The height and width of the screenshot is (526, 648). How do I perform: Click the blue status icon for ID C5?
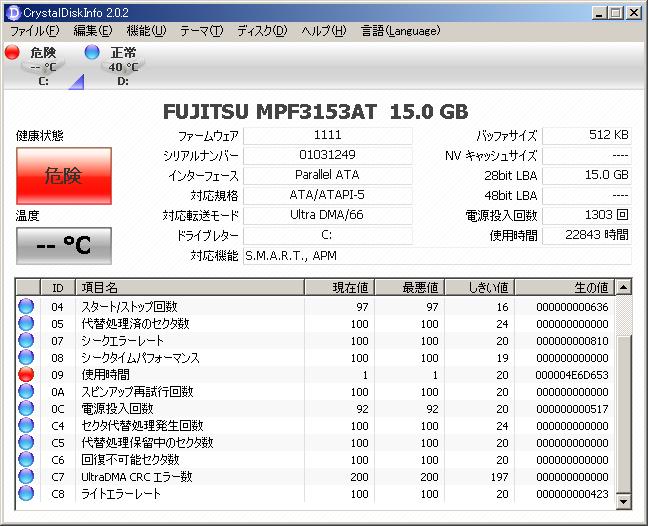[x=26, y=442]
